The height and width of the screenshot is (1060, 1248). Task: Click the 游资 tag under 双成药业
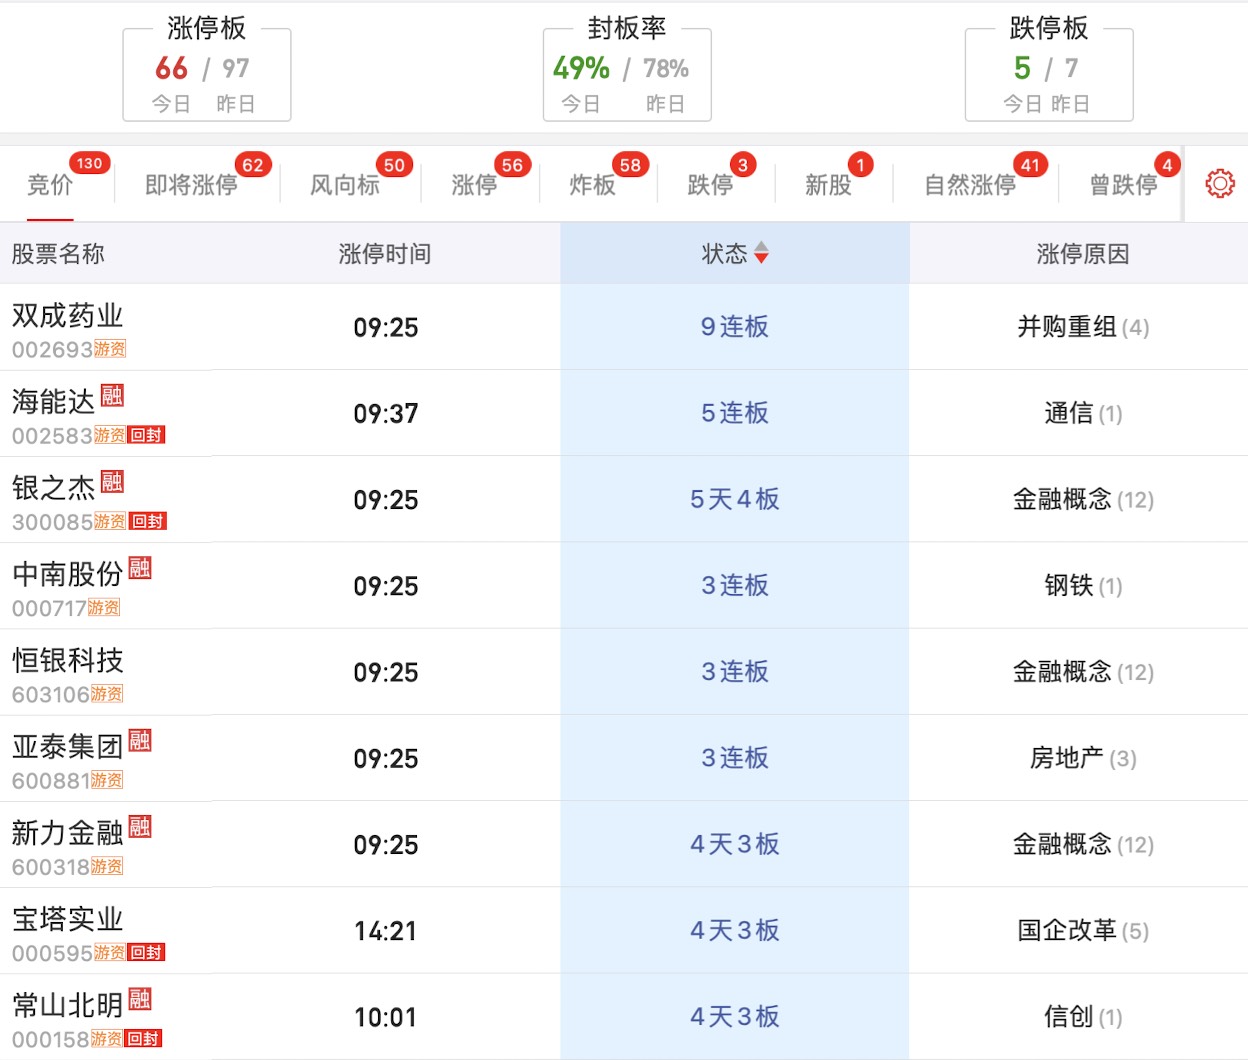pos(110,349)
